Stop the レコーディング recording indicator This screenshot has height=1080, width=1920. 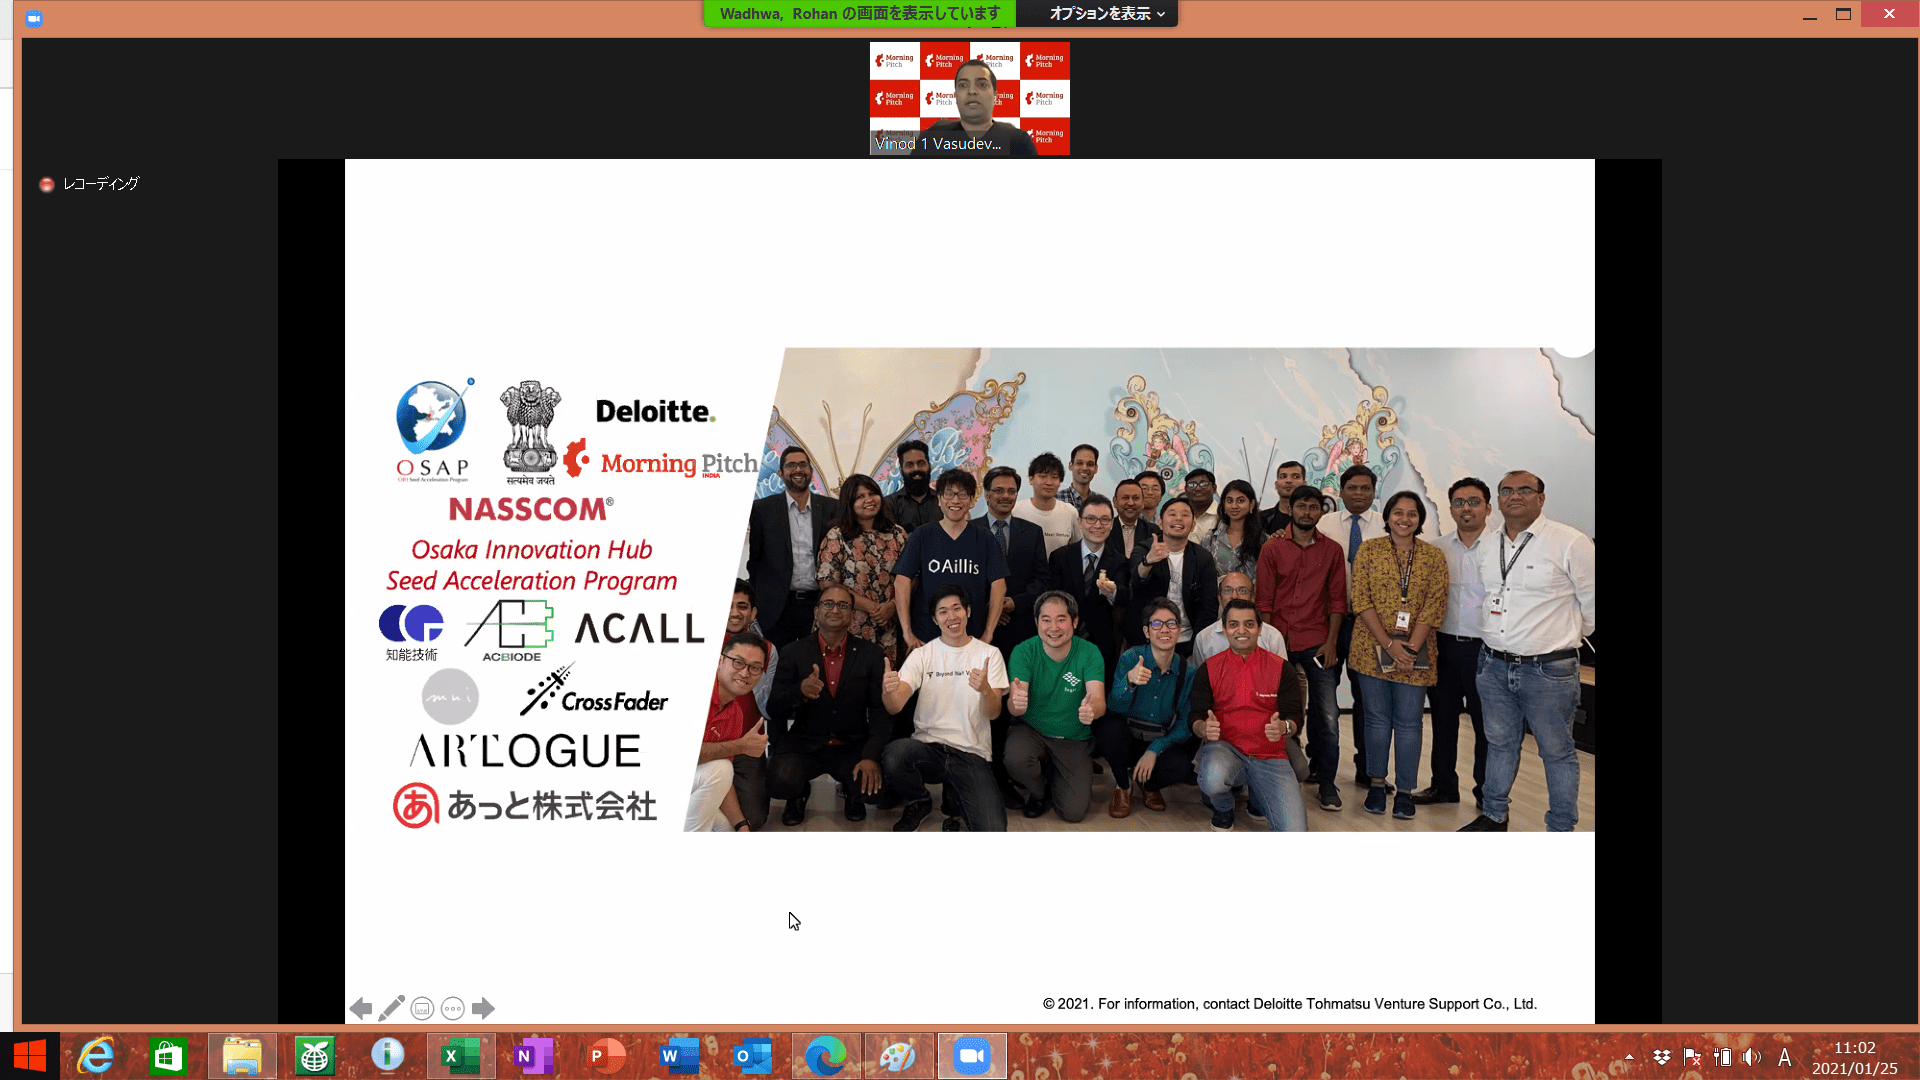46,184
